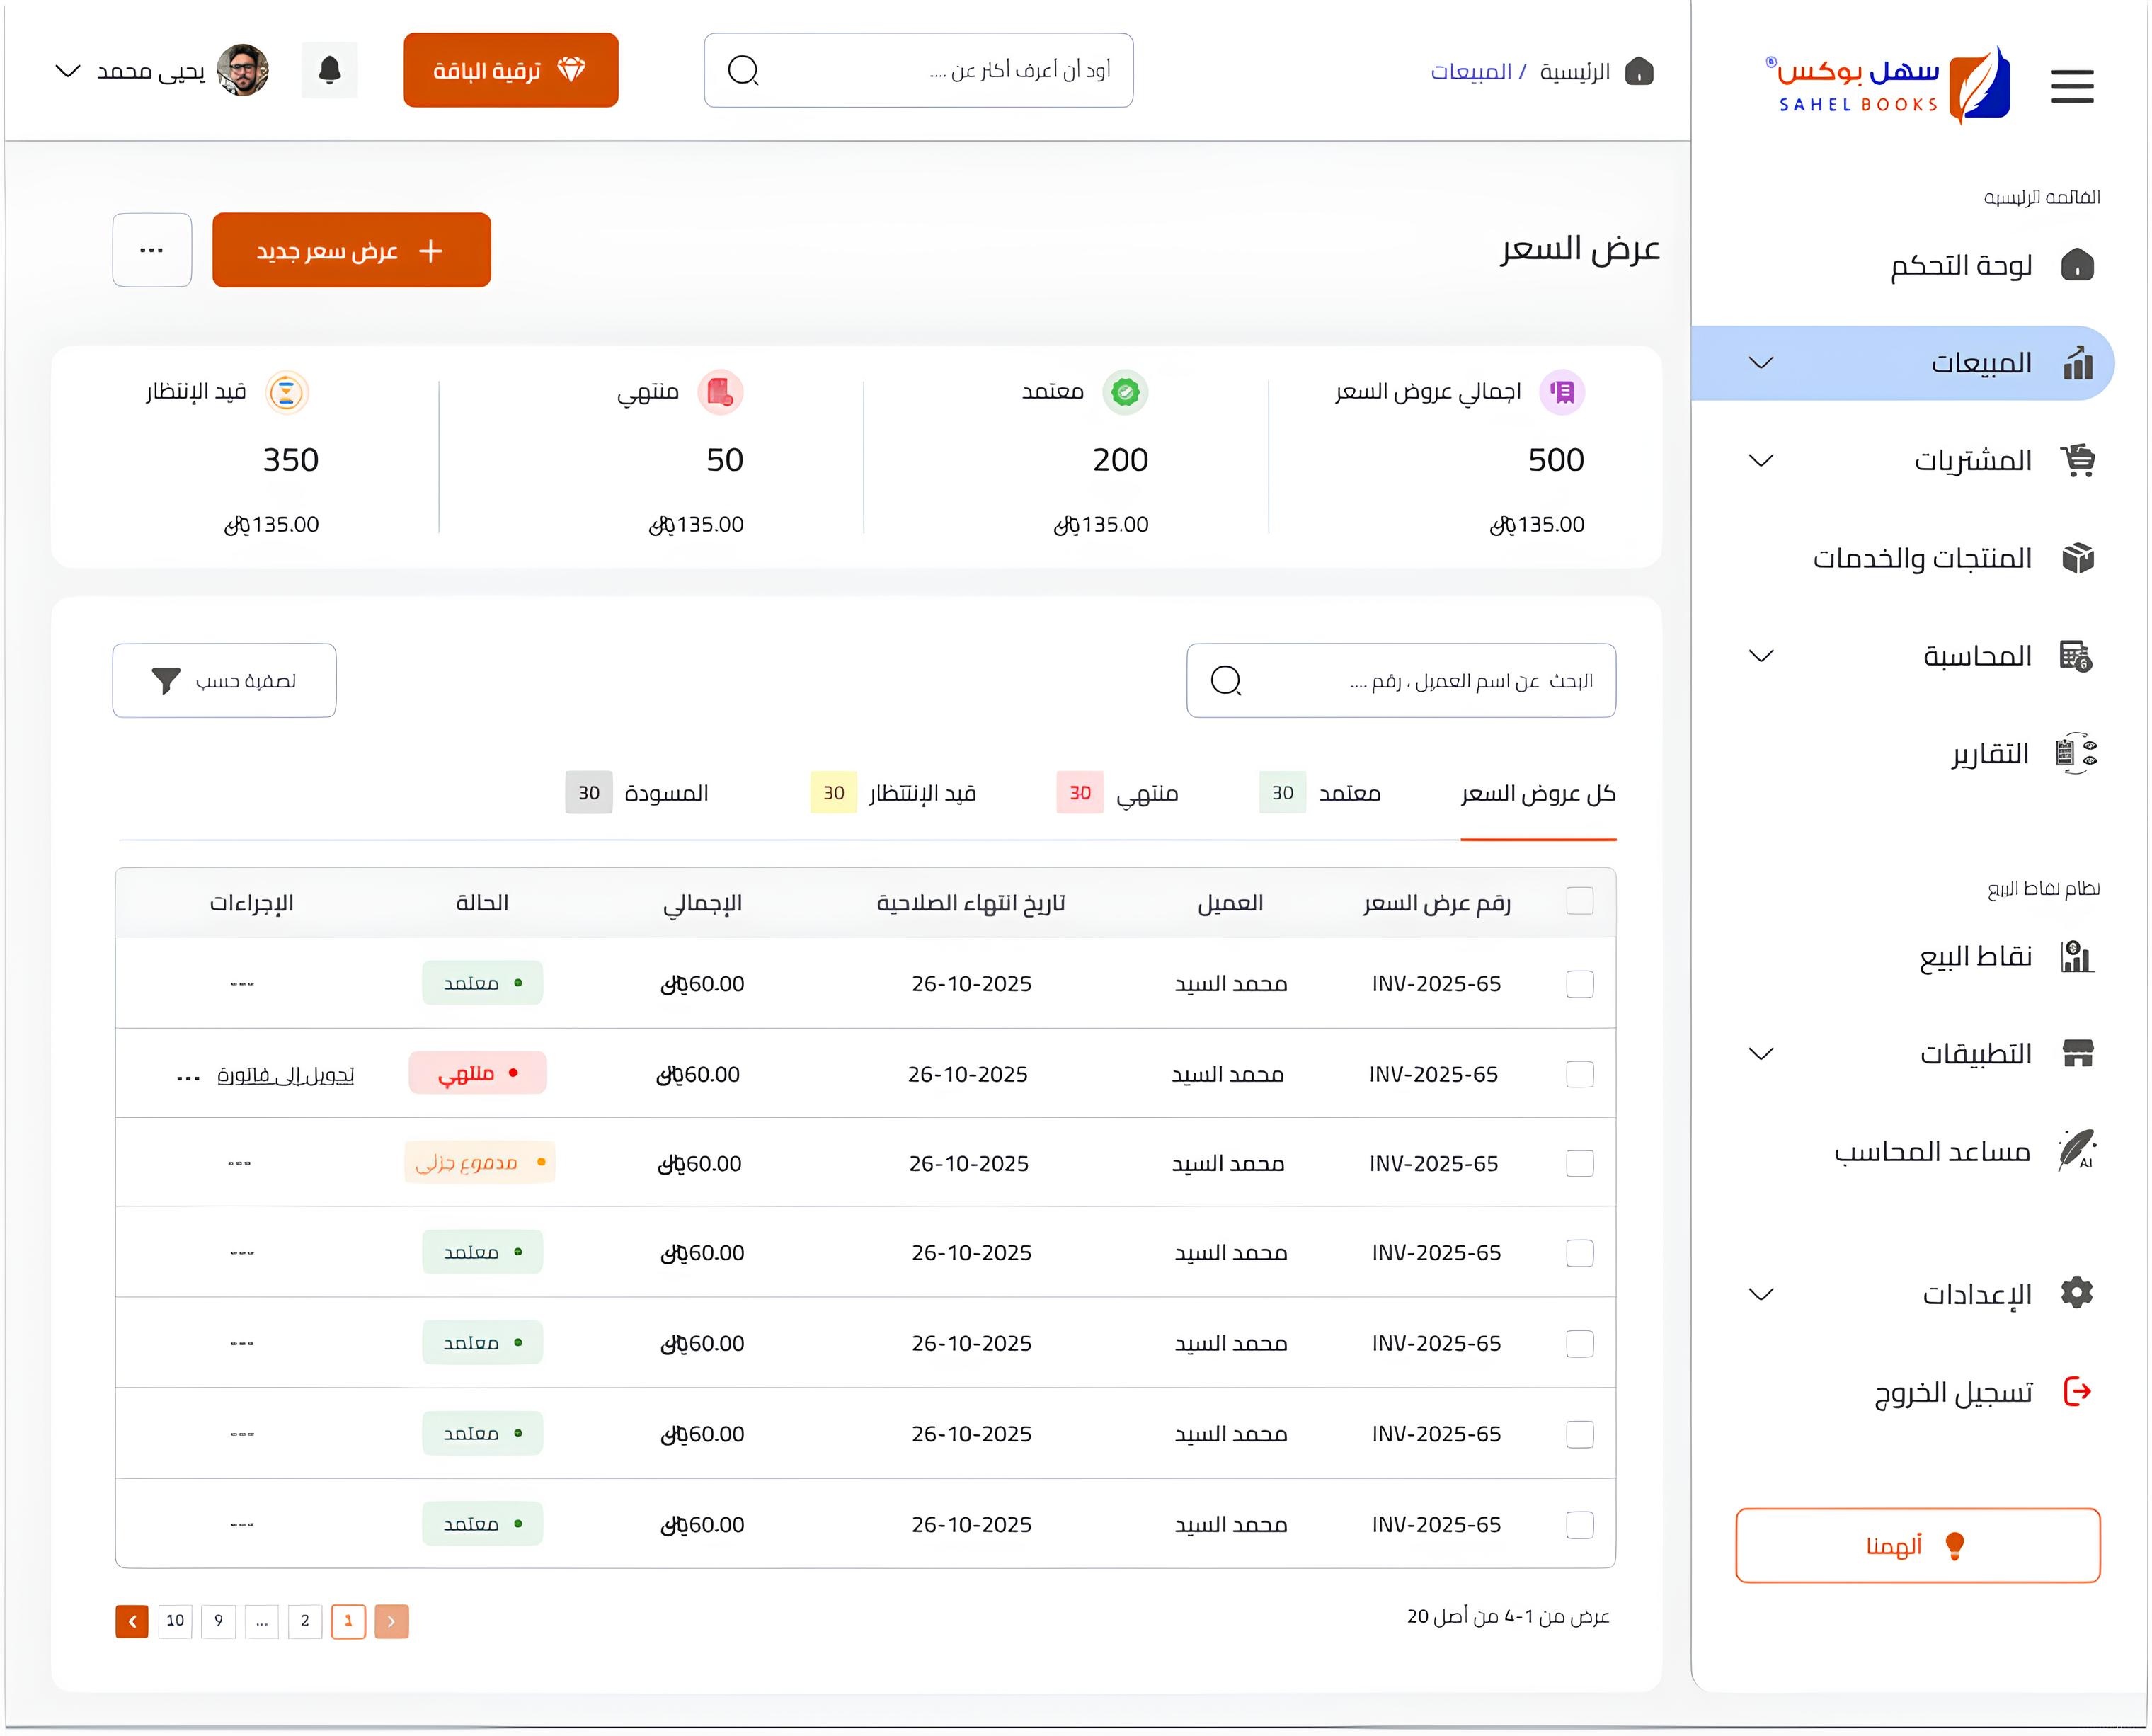
Task: Select the المسودة tab
Action: coord(637,793)
